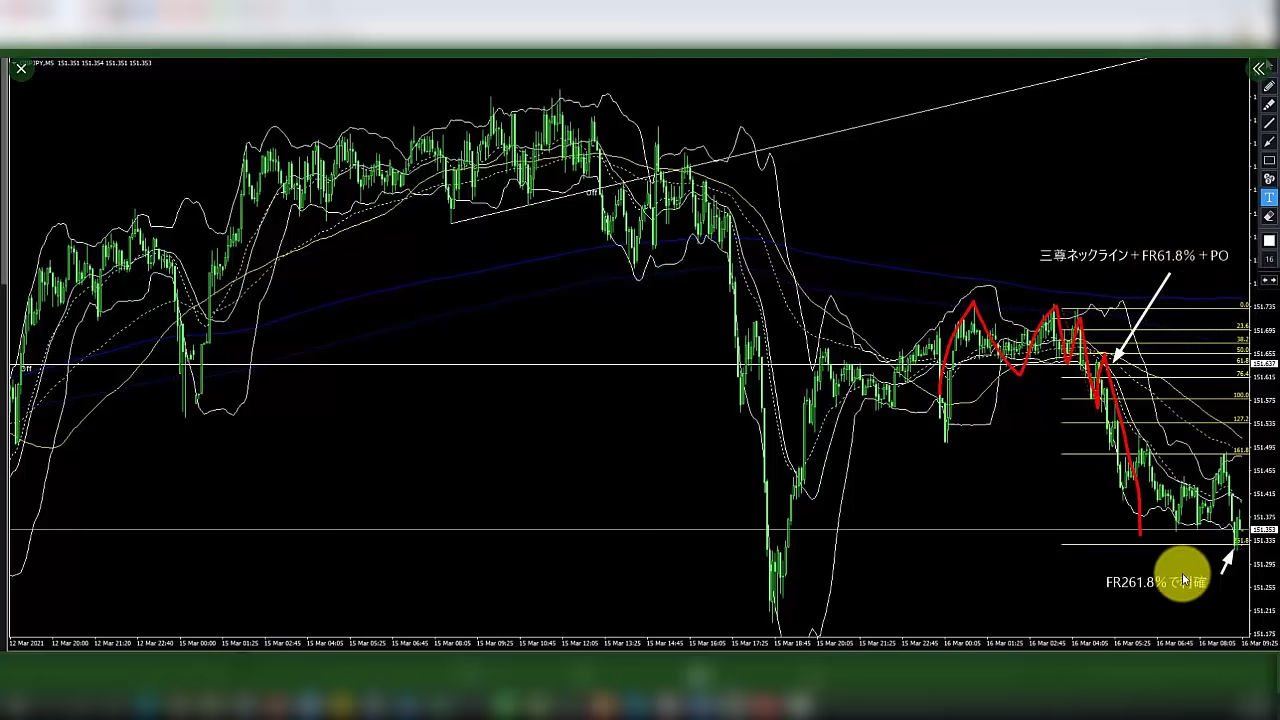This screenshot has width=1280, height=720.
Task: Select the pencil drawing tool
Action: click(x=1269, y=87)
